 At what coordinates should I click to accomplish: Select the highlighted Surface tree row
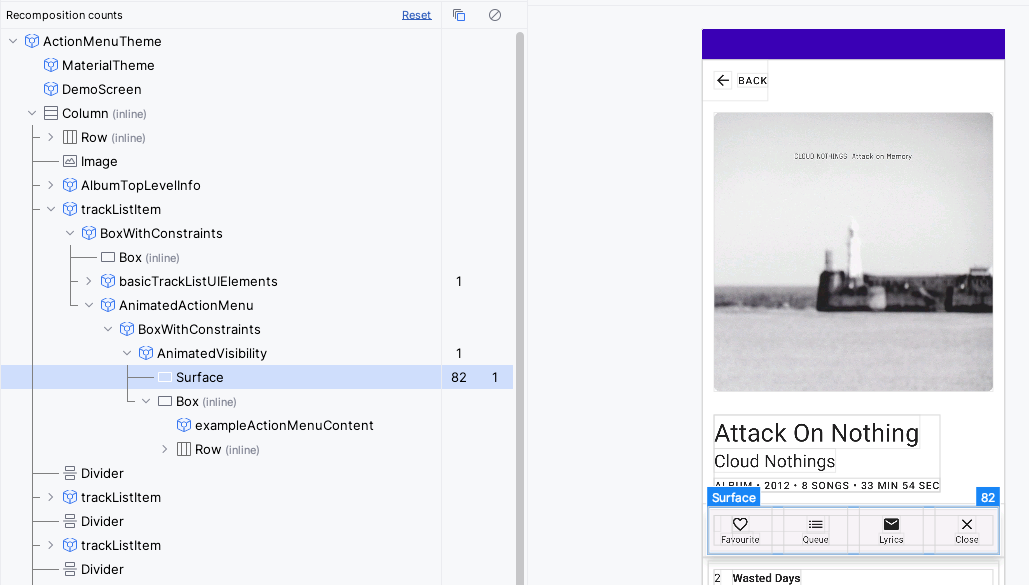pos(257,377)
